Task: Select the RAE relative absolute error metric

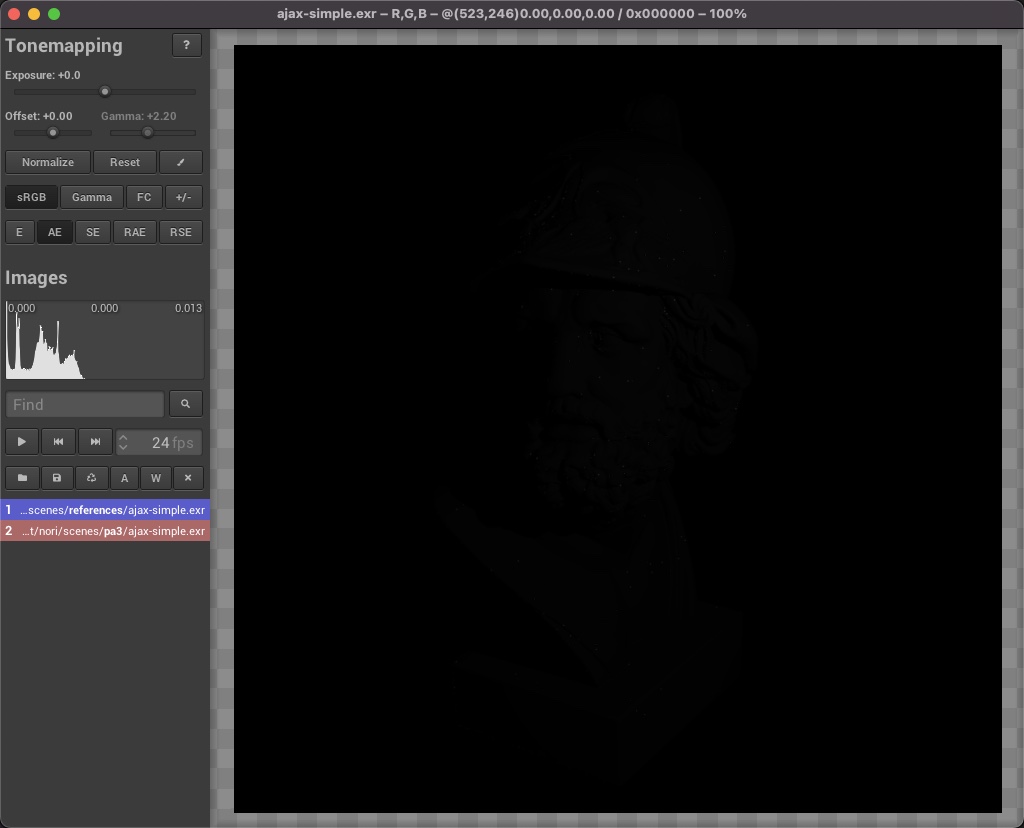Action: (x=135, y=232)
